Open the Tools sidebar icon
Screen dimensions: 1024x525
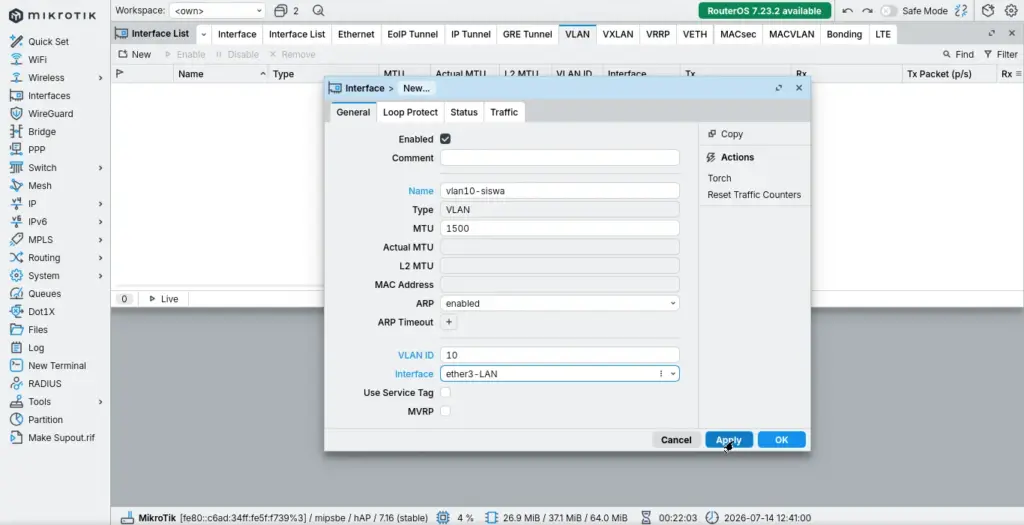coord(16,402)
